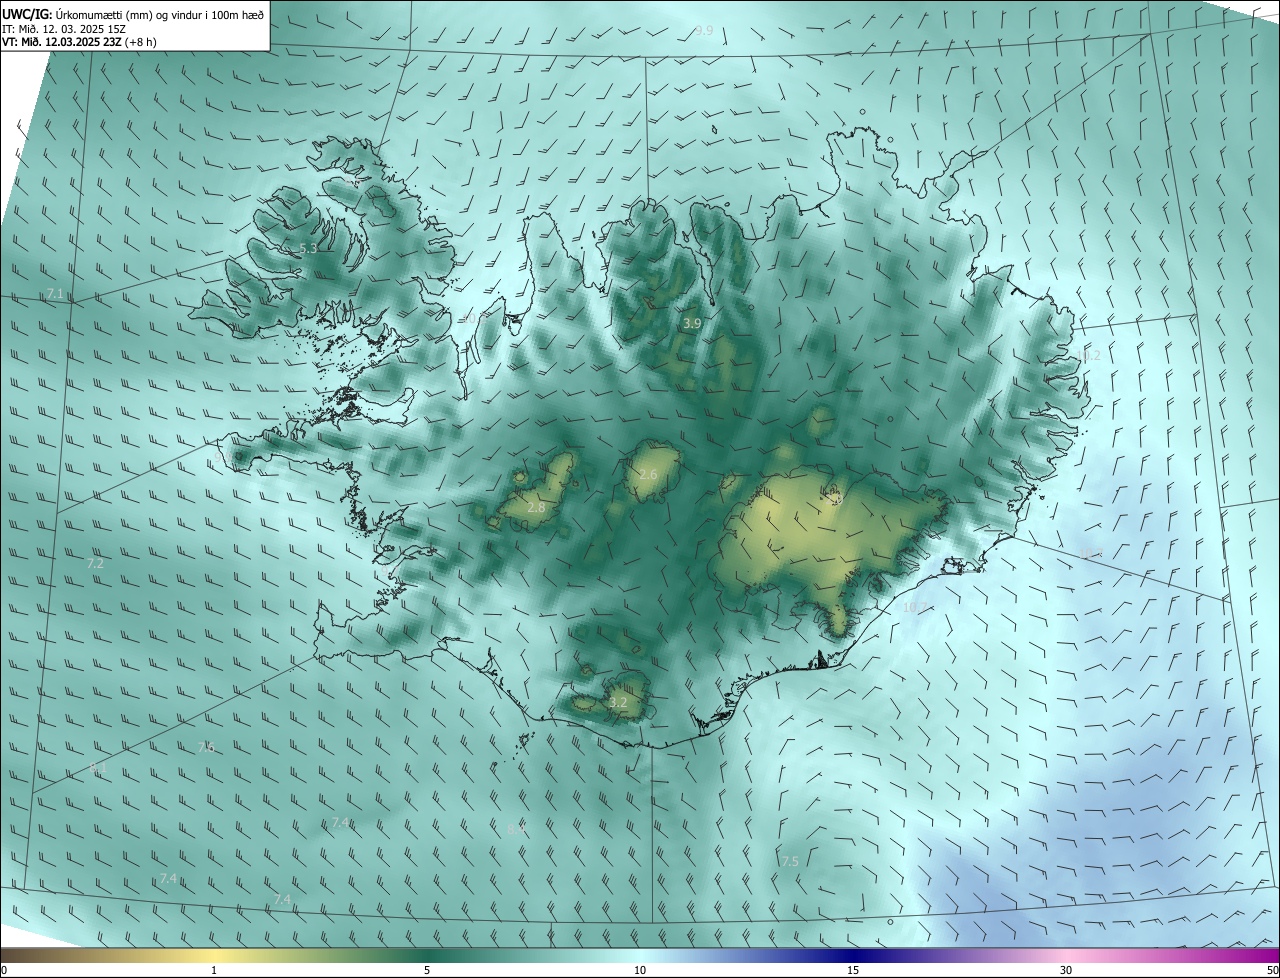This screenshot has width=1280, height=978.
Task: Click the 7.2 value label over the sea
Action: tap(95, 564)
